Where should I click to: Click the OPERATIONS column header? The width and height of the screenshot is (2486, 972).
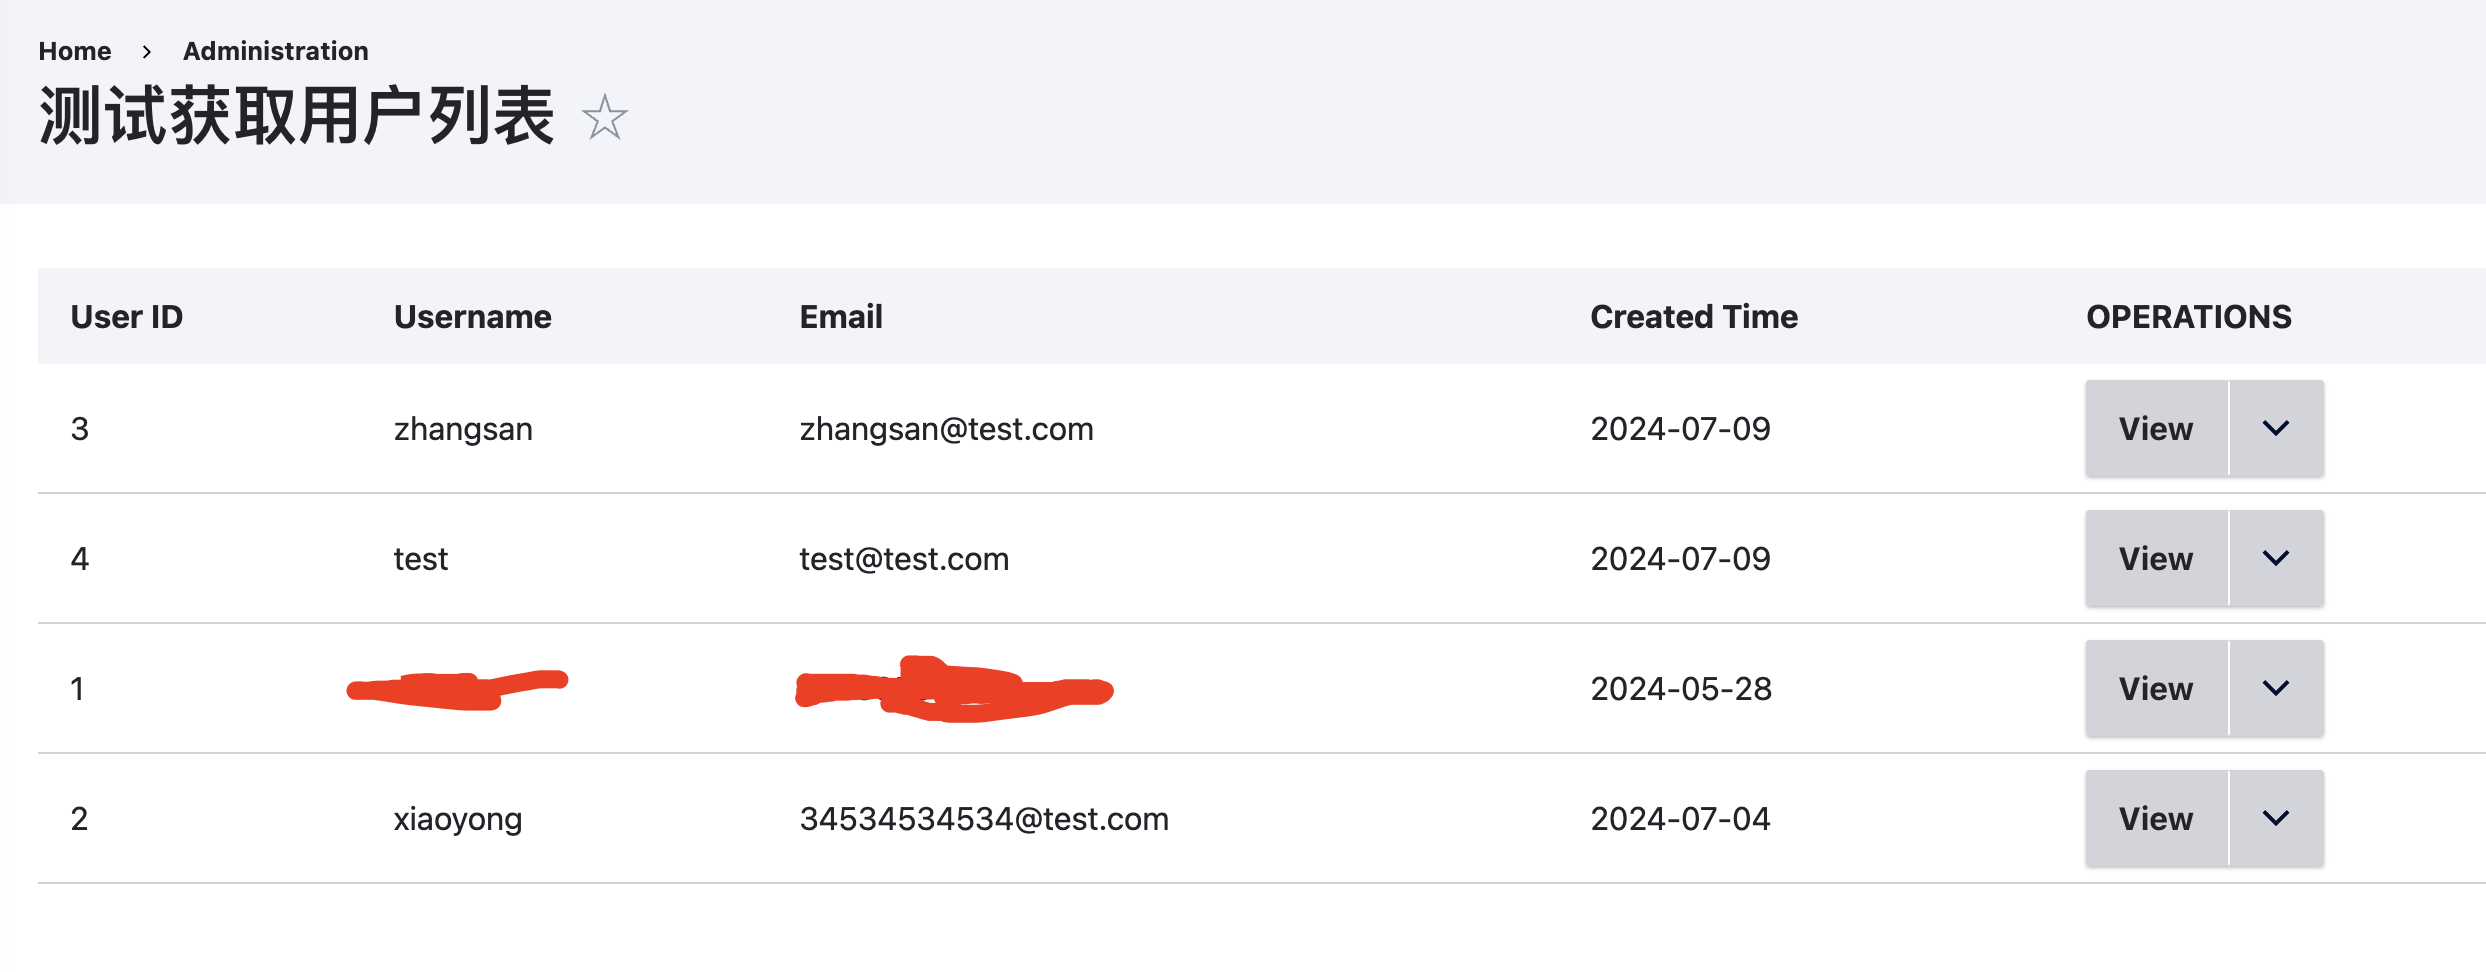click(x=2188, y=317)
